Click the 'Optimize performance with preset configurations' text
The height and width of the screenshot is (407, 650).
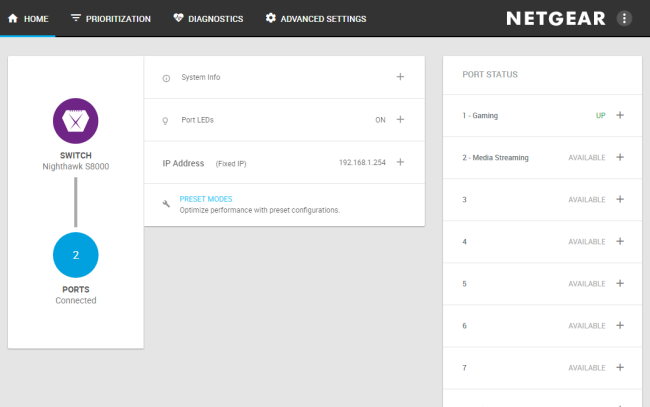pos(260,210)
